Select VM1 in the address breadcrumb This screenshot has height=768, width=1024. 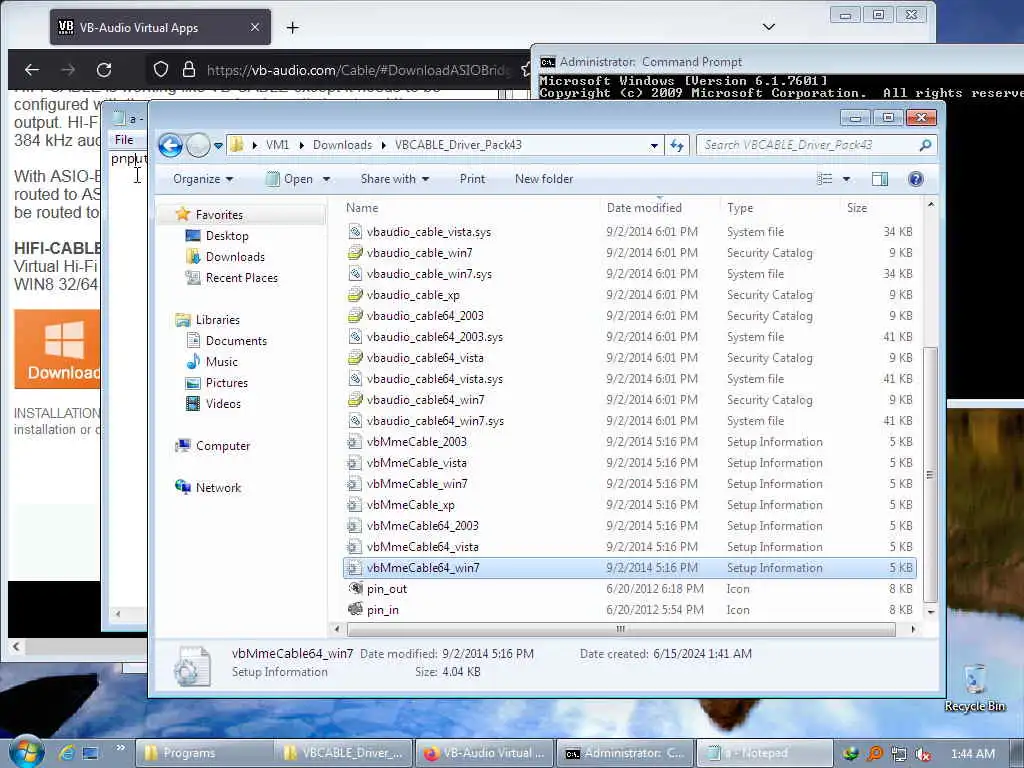278,145
